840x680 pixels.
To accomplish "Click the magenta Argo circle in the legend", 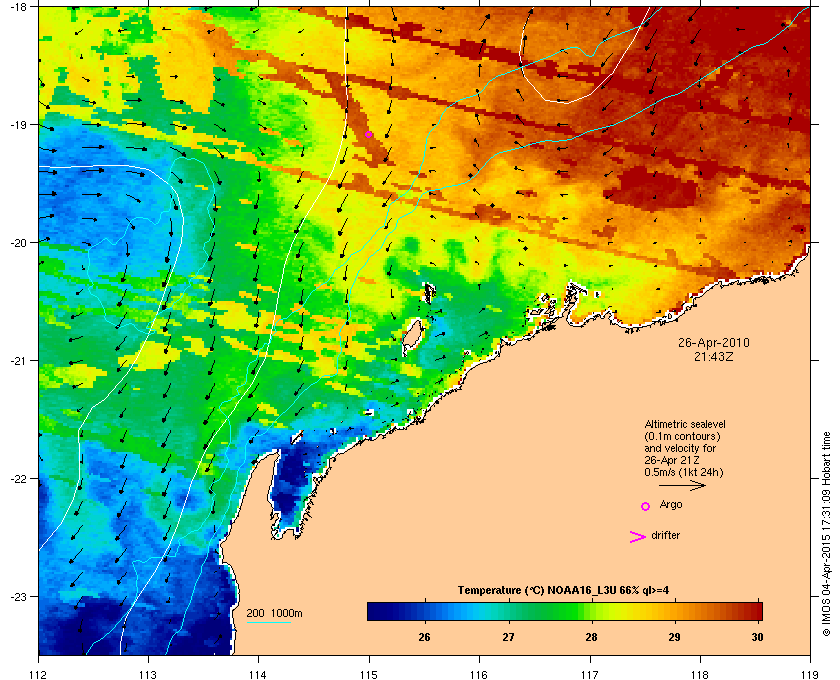I will click(646, 506).
